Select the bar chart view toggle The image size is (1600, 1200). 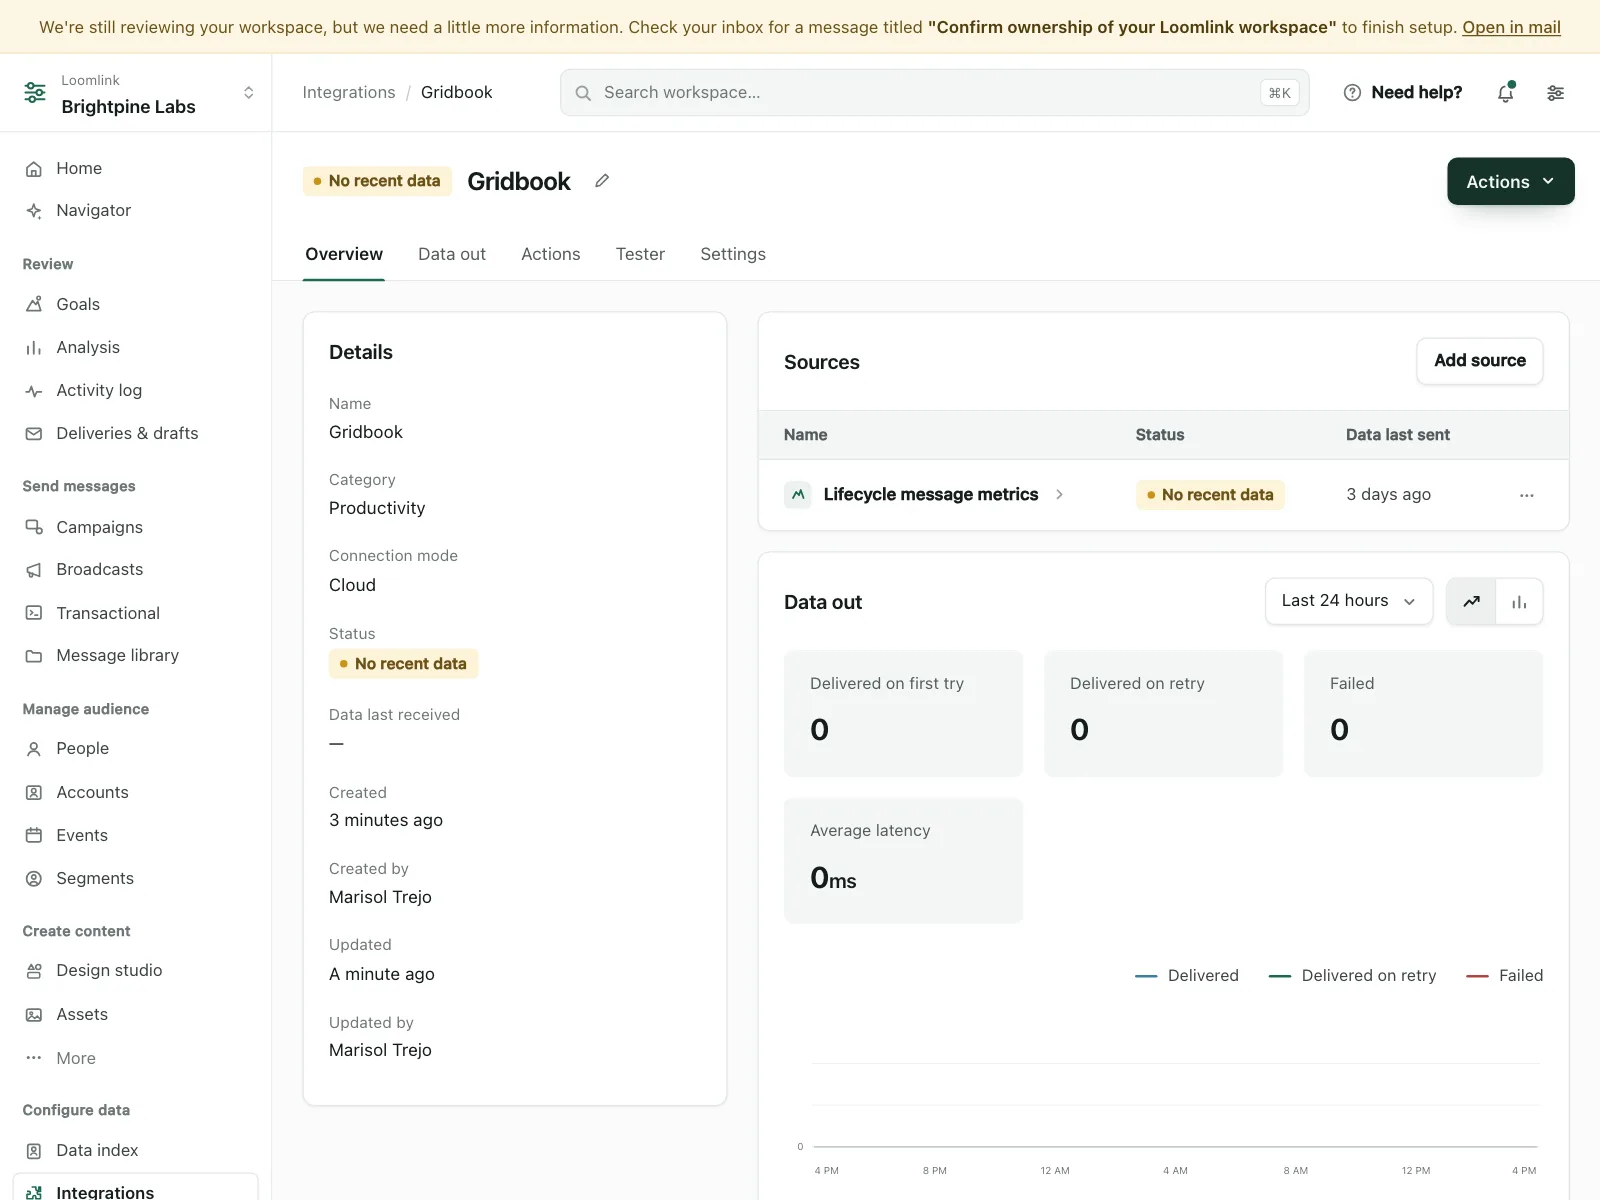1519,602
